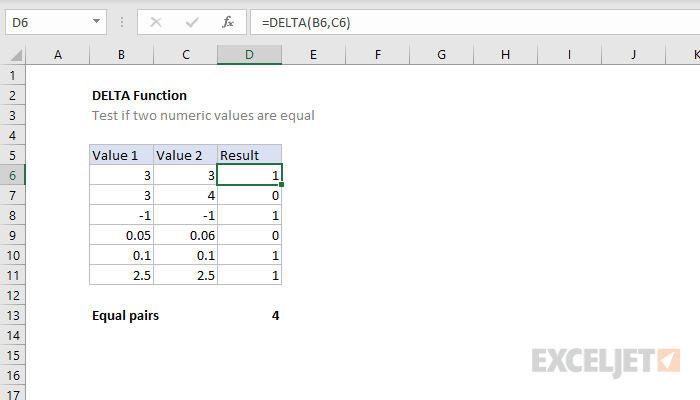Click the Select All corner triangle
This screenshot has height=400, width=700.
coord(16,55)
